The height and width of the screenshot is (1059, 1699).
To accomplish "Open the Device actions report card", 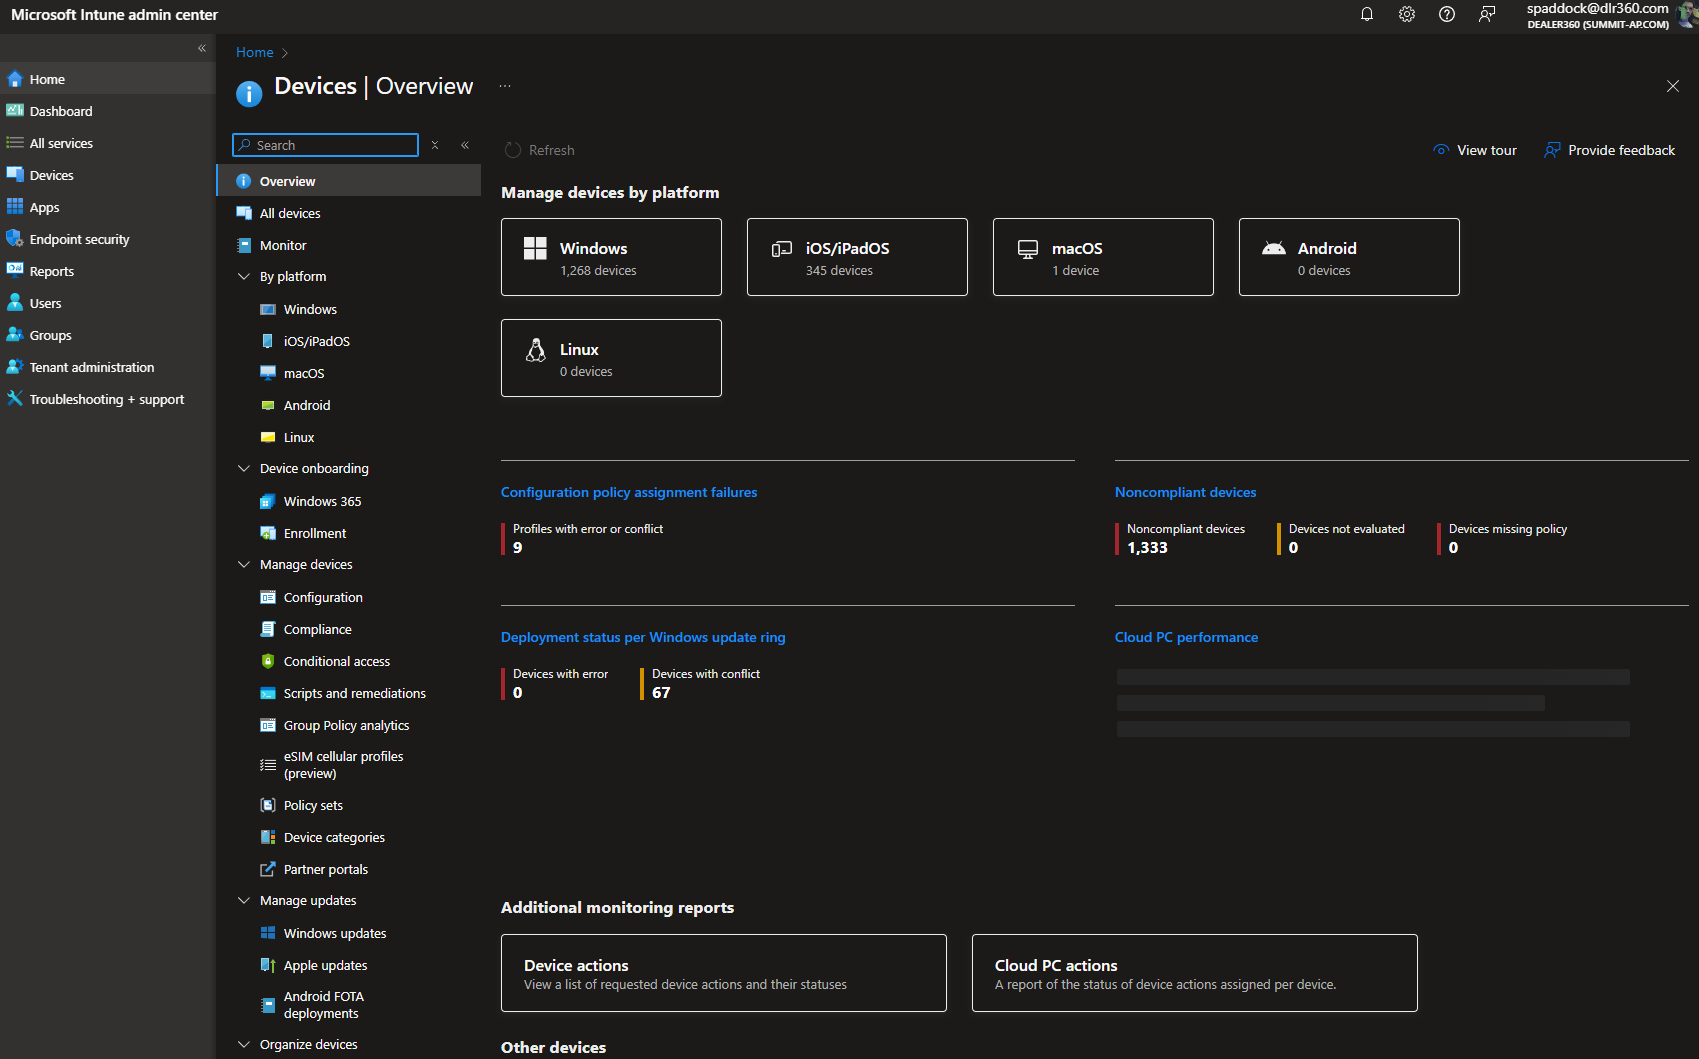I will click(x=724, y=973).
